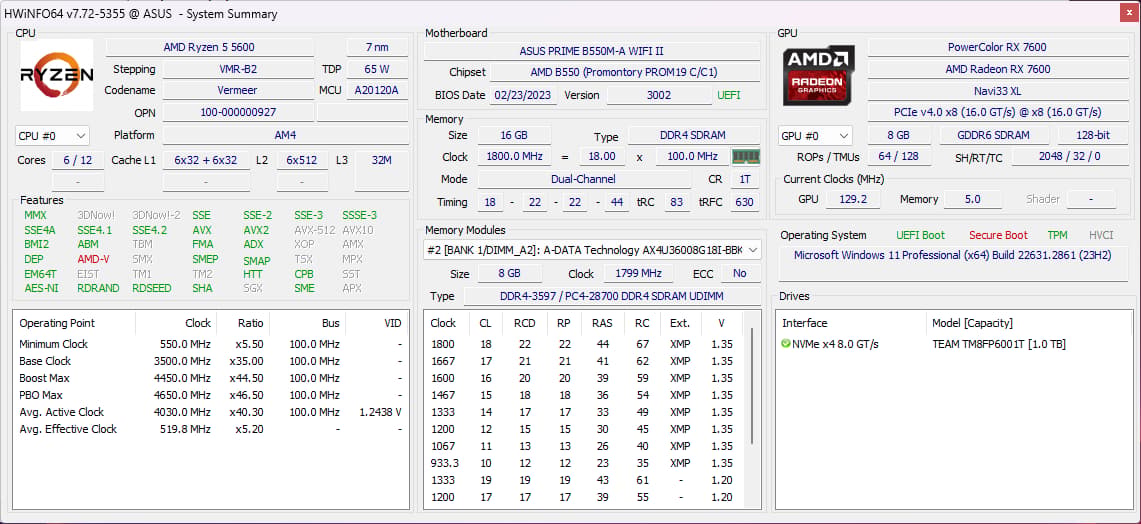This screenshot has width=1141, height=524.
Task: Click the ASUS PRIME B550M-A WIFI II field
Action: 592,52
